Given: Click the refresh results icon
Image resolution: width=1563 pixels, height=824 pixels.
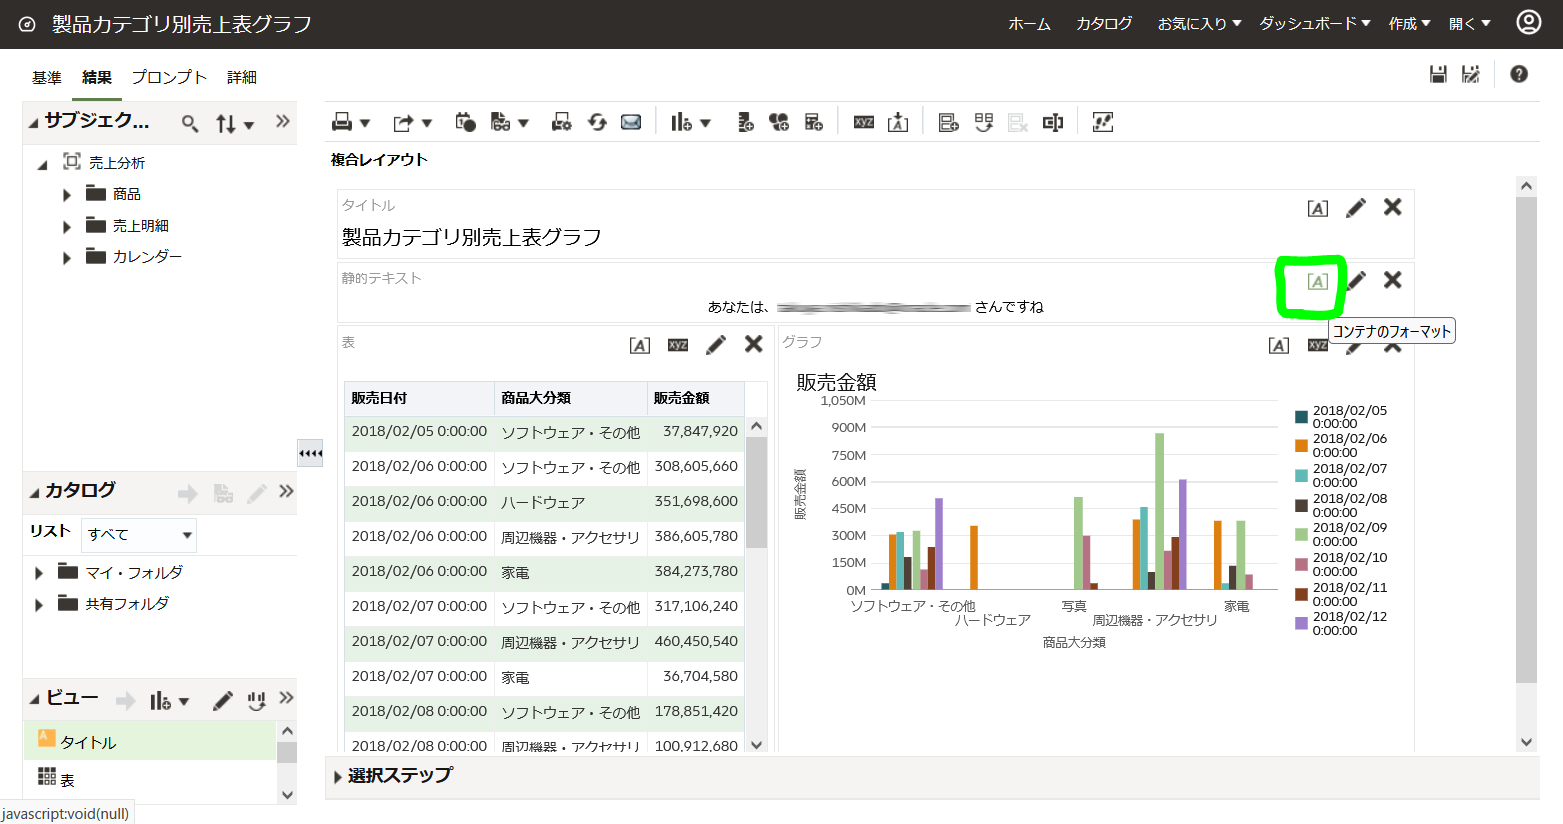Looking at the screenshot, I should pyautogui.click(x=597, y=121).
